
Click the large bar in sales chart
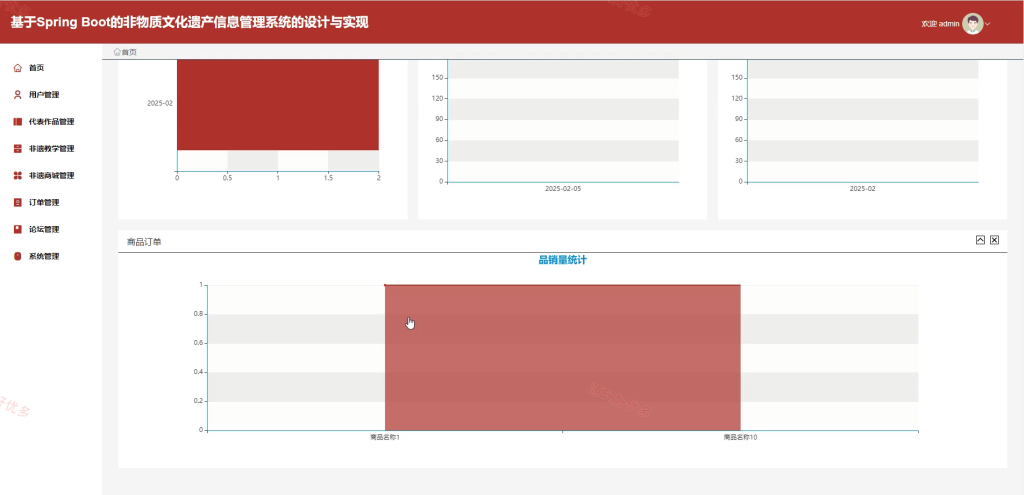562,357
